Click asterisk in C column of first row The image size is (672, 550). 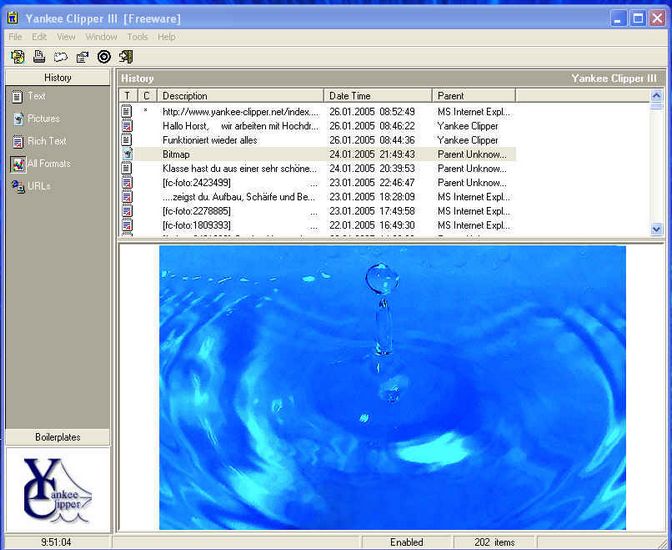click(146, 110)
